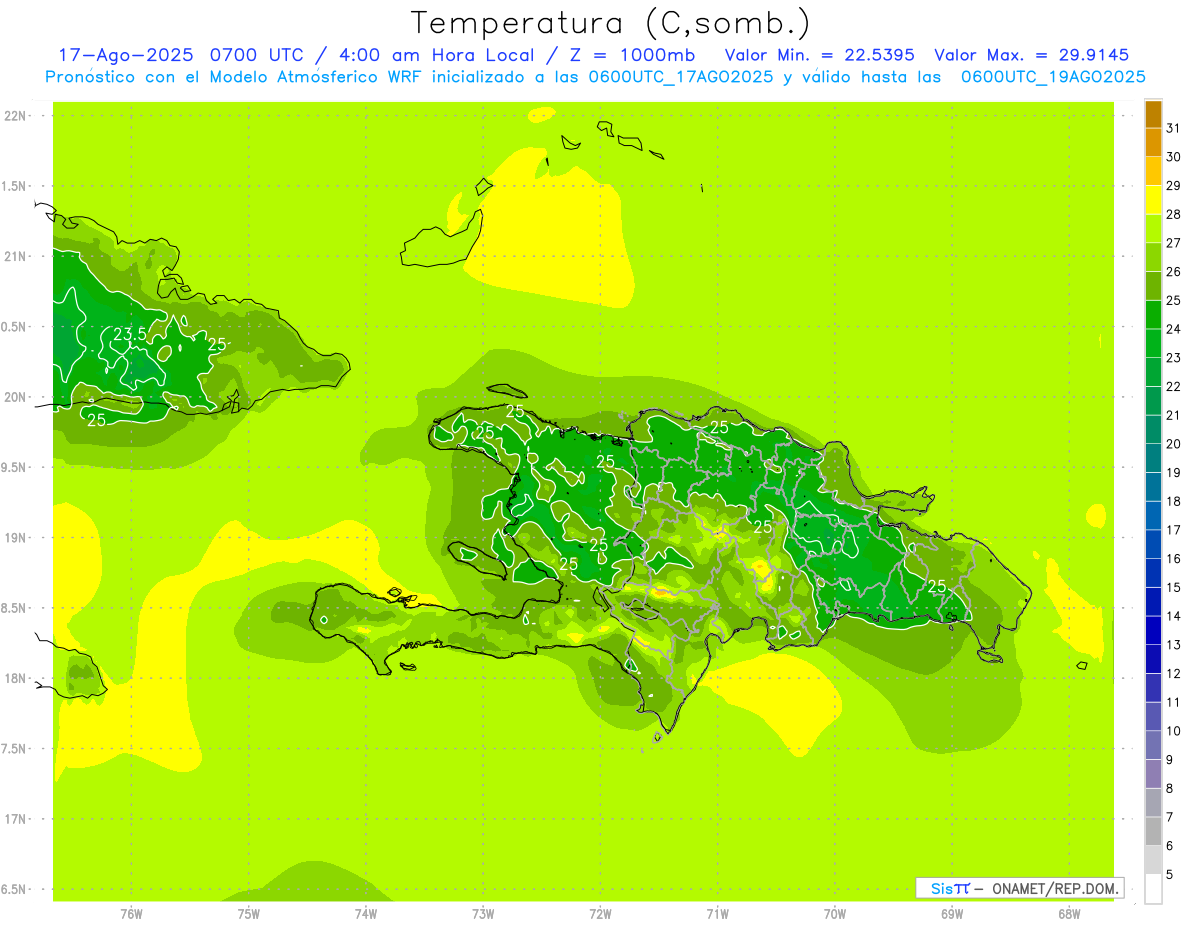
Task: Click the 'ONAMET/REP.DOM.' credit label
Action: [1055, 888]
